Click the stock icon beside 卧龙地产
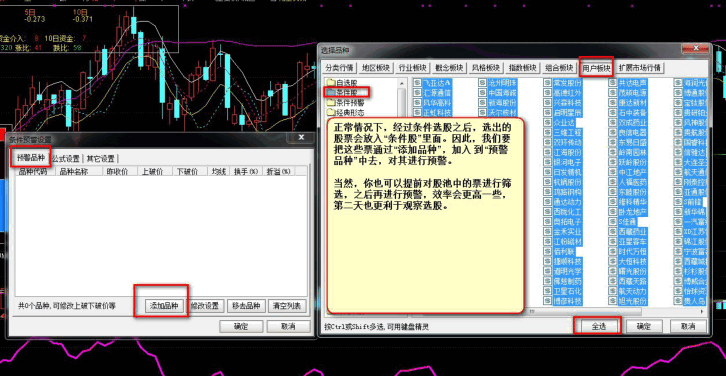 point(613,212)
